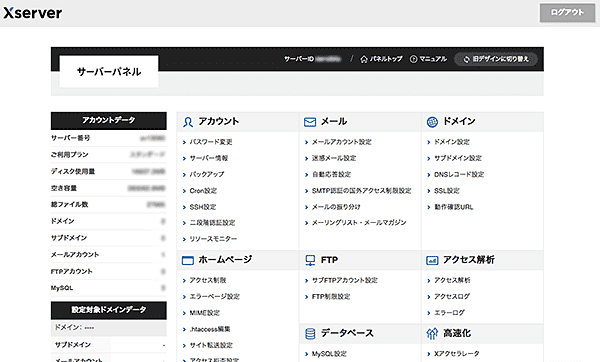Open 自動応答設定

tap(331, 174)
